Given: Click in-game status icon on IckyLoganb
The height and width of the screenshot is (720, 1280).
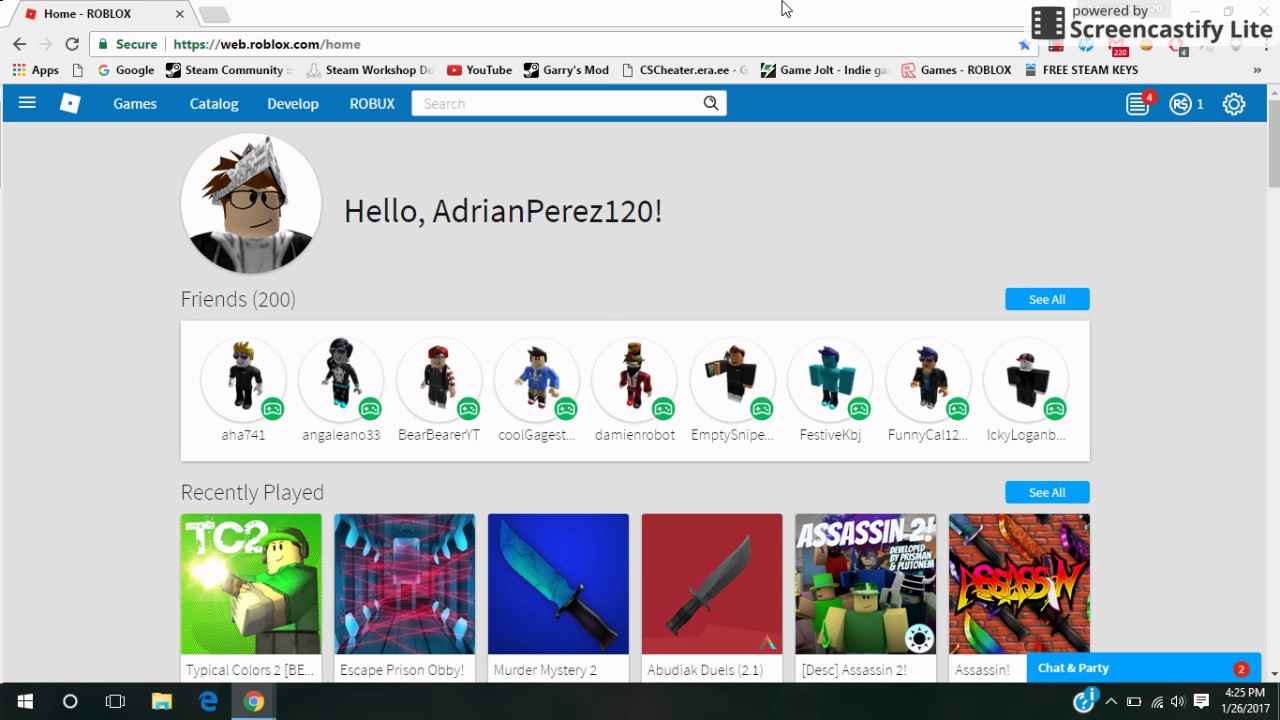Looking at the screenshot, I should coord(1055,408).
